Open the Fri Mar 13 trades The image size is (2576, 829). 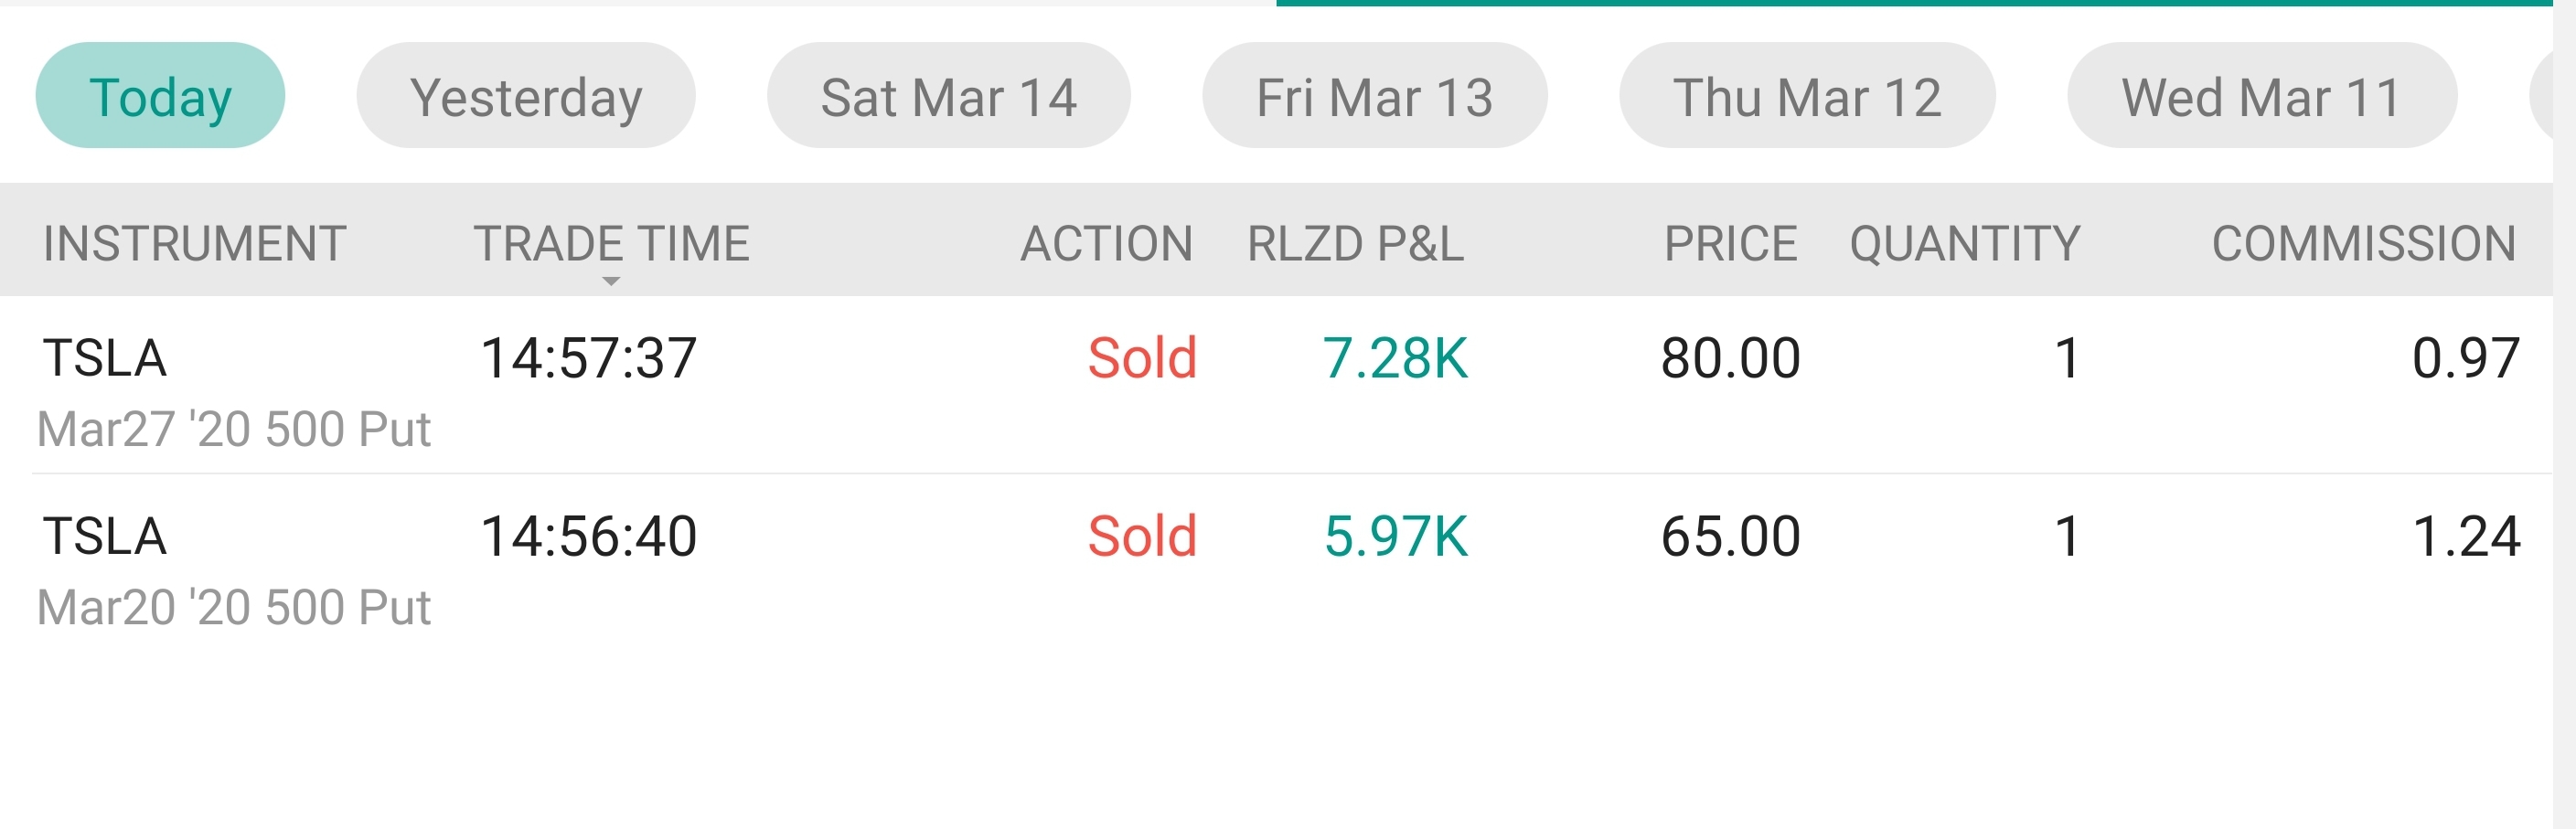tap(1374, 97)
